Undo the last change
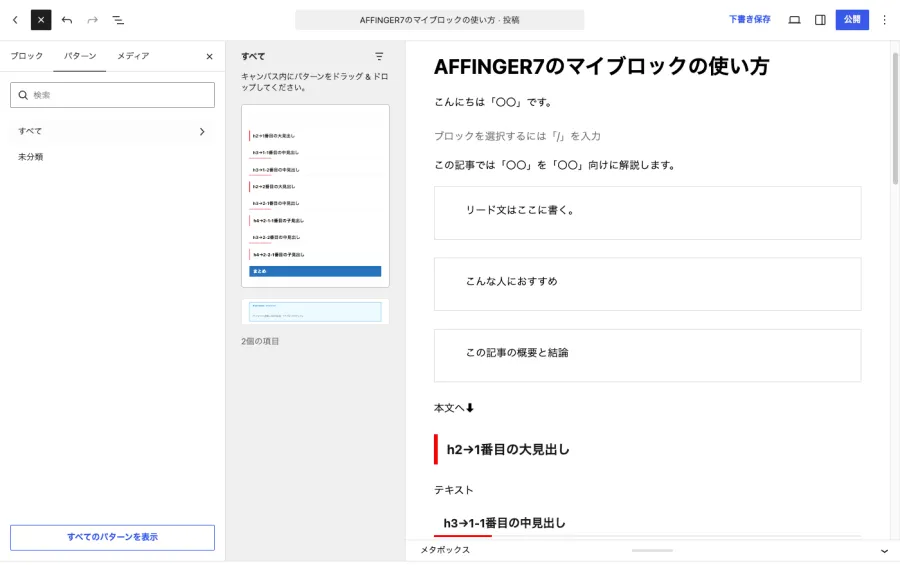 (x=67, y=20)
